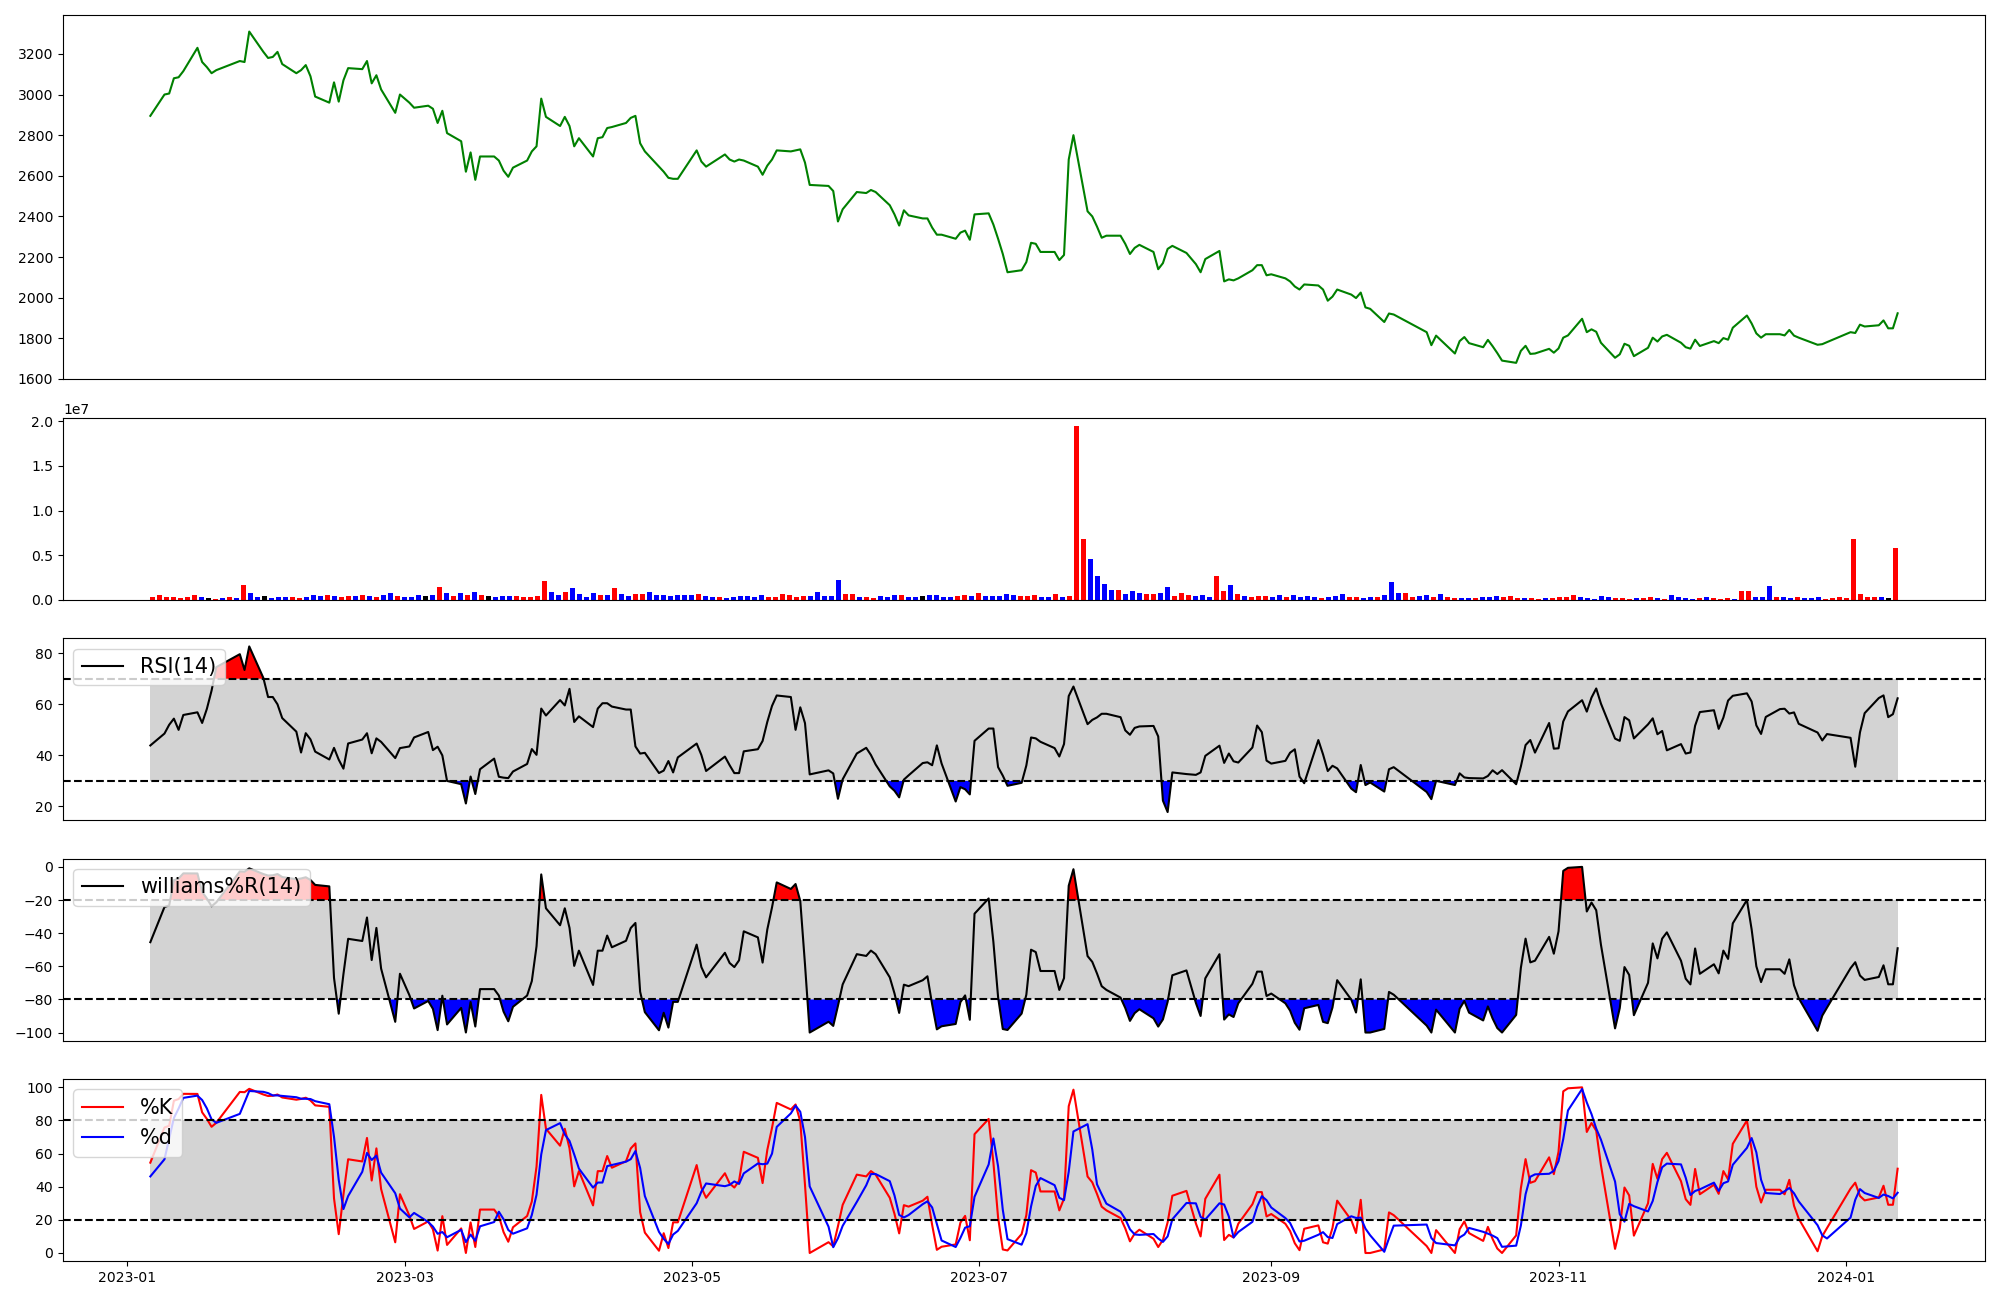Click the 2023-03 x-axis date label
This screenshot has width=2000, height=1300.
406,1277
